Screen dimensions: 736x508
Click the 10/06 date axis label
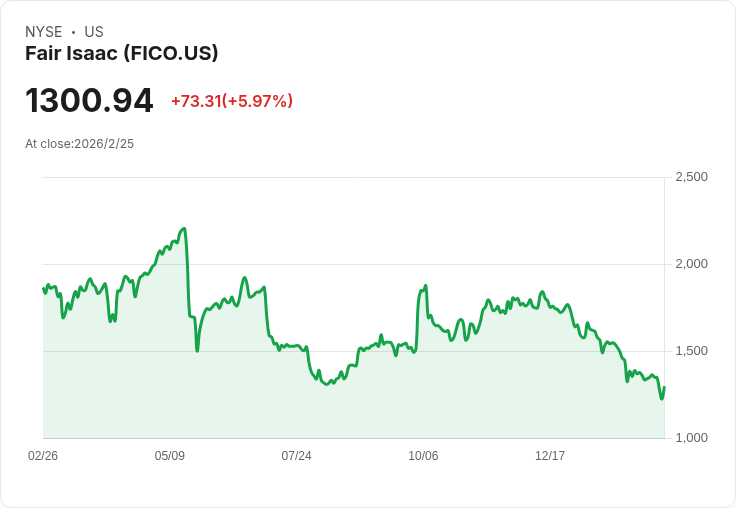click(423, 456)
